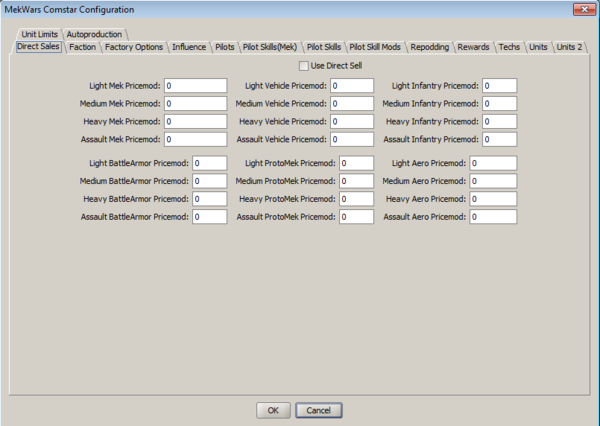Screen dimensions: 600x426
Task: Switch to the Repodding tab
Action: tap(429, 47)
